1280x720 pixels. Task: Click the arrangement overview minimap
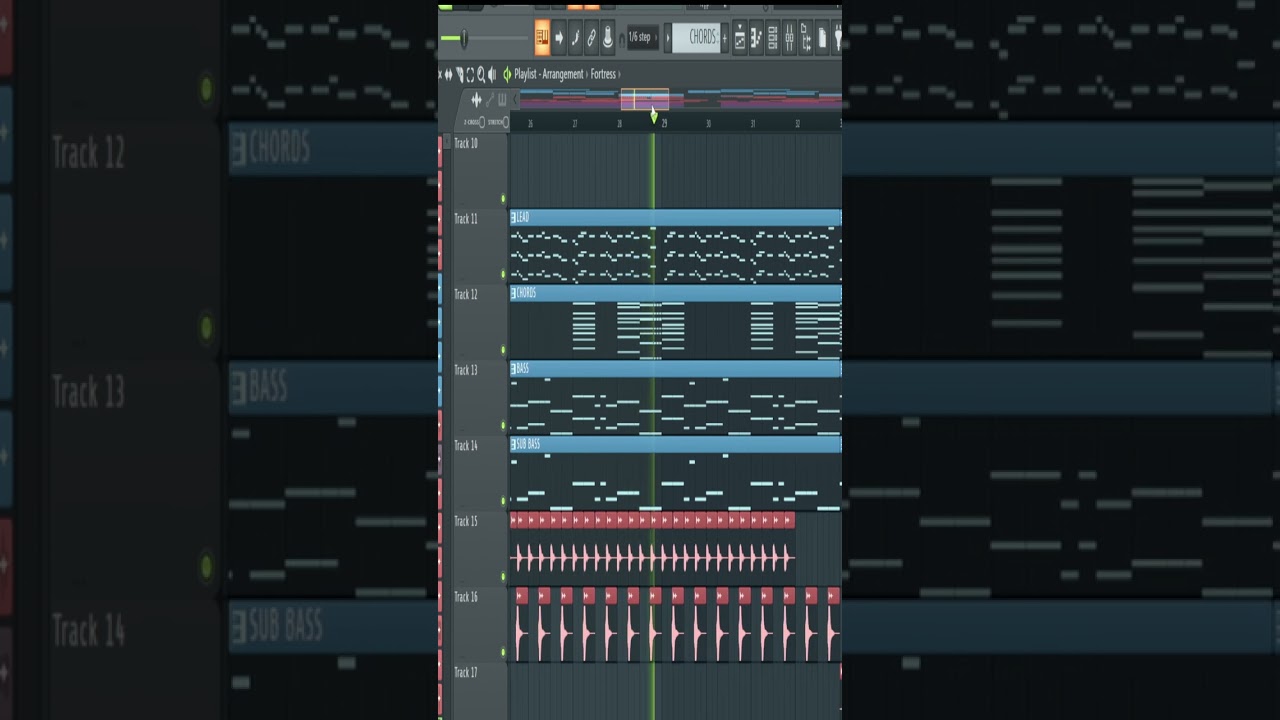click(681, 99)
